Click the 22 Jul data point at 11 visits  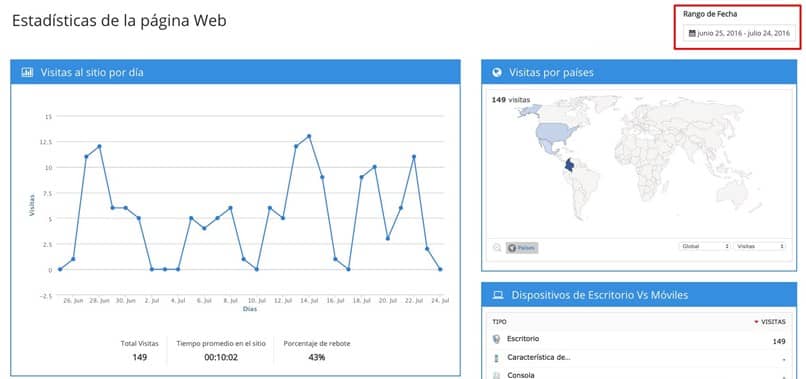coord(414,156)
